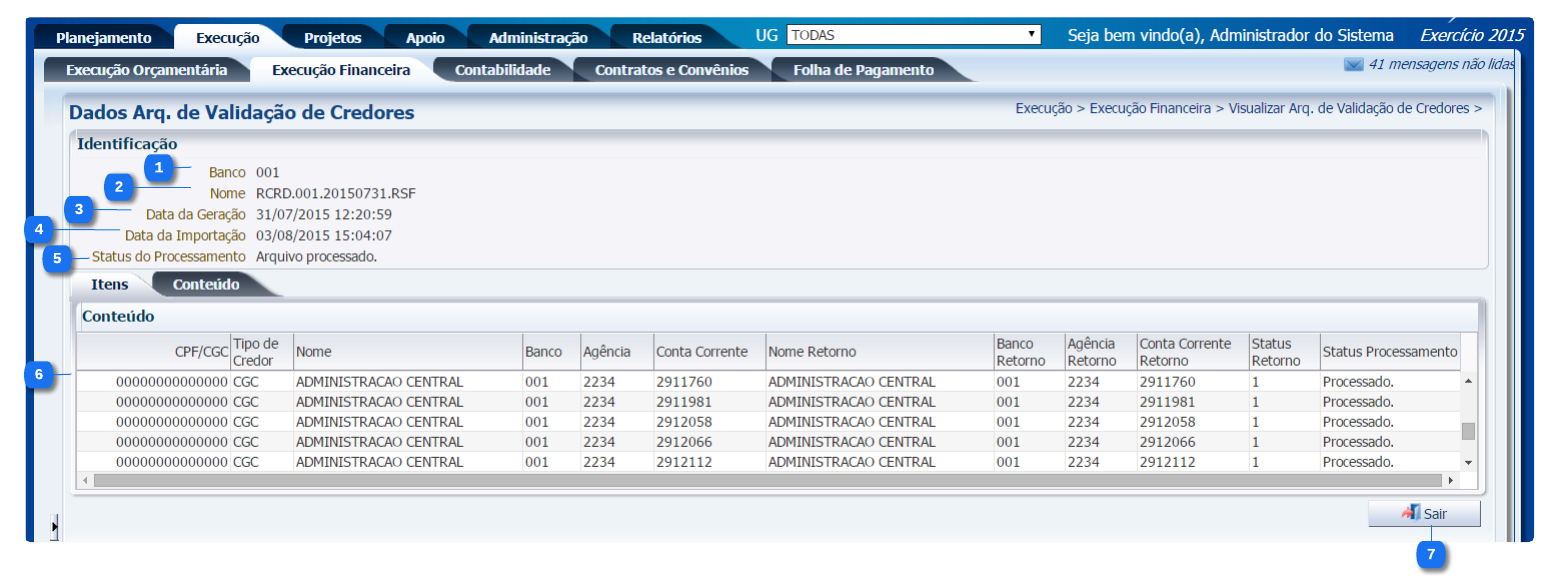Open the Contabilidade sub-tab
This screenshot has width=1563, height=581.
(502, 71)
